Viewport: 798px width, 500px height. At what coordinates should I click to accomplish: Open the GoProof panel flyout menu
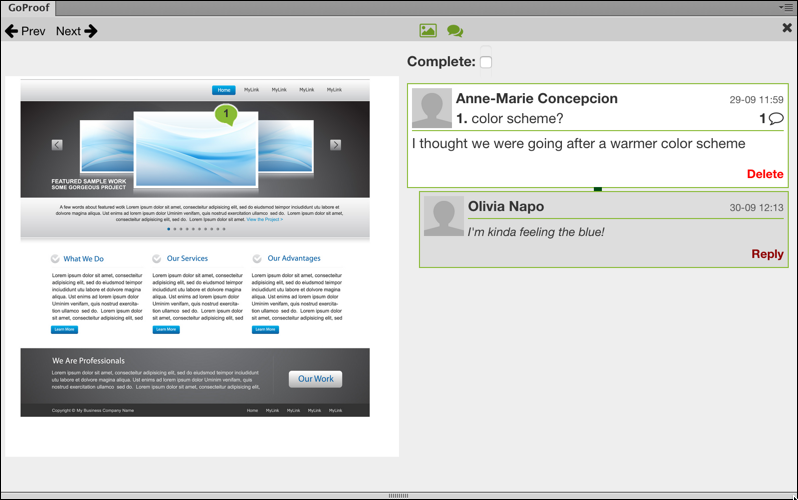coord(786,7)
